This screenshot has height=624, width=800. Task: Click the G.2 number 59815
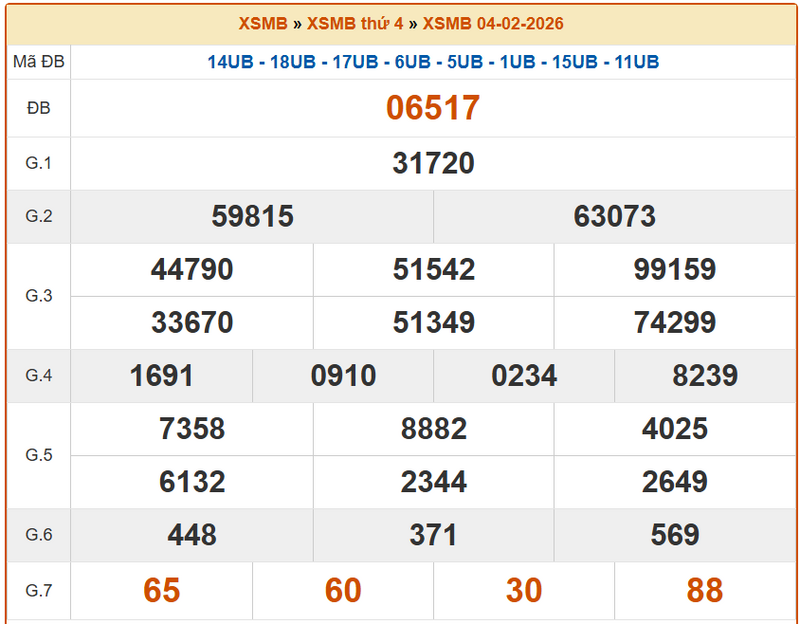(x=252, y=217)
